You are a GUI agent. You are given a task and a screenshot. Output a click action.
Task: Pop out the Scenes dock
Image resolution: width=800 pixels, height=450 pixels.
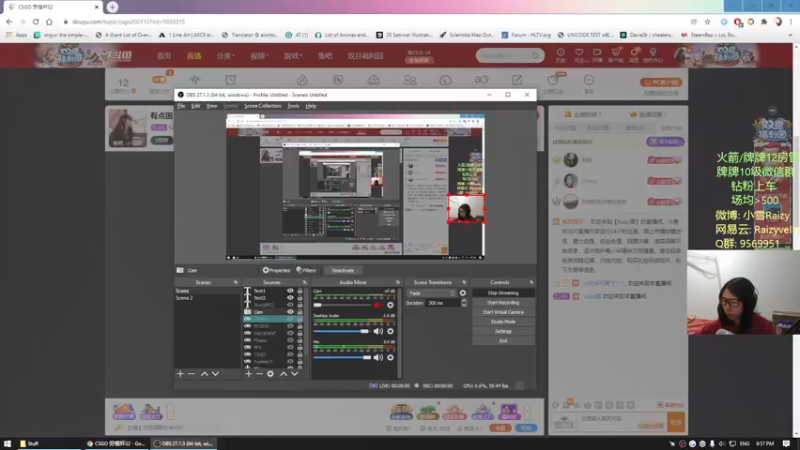(x=236, y=282)
